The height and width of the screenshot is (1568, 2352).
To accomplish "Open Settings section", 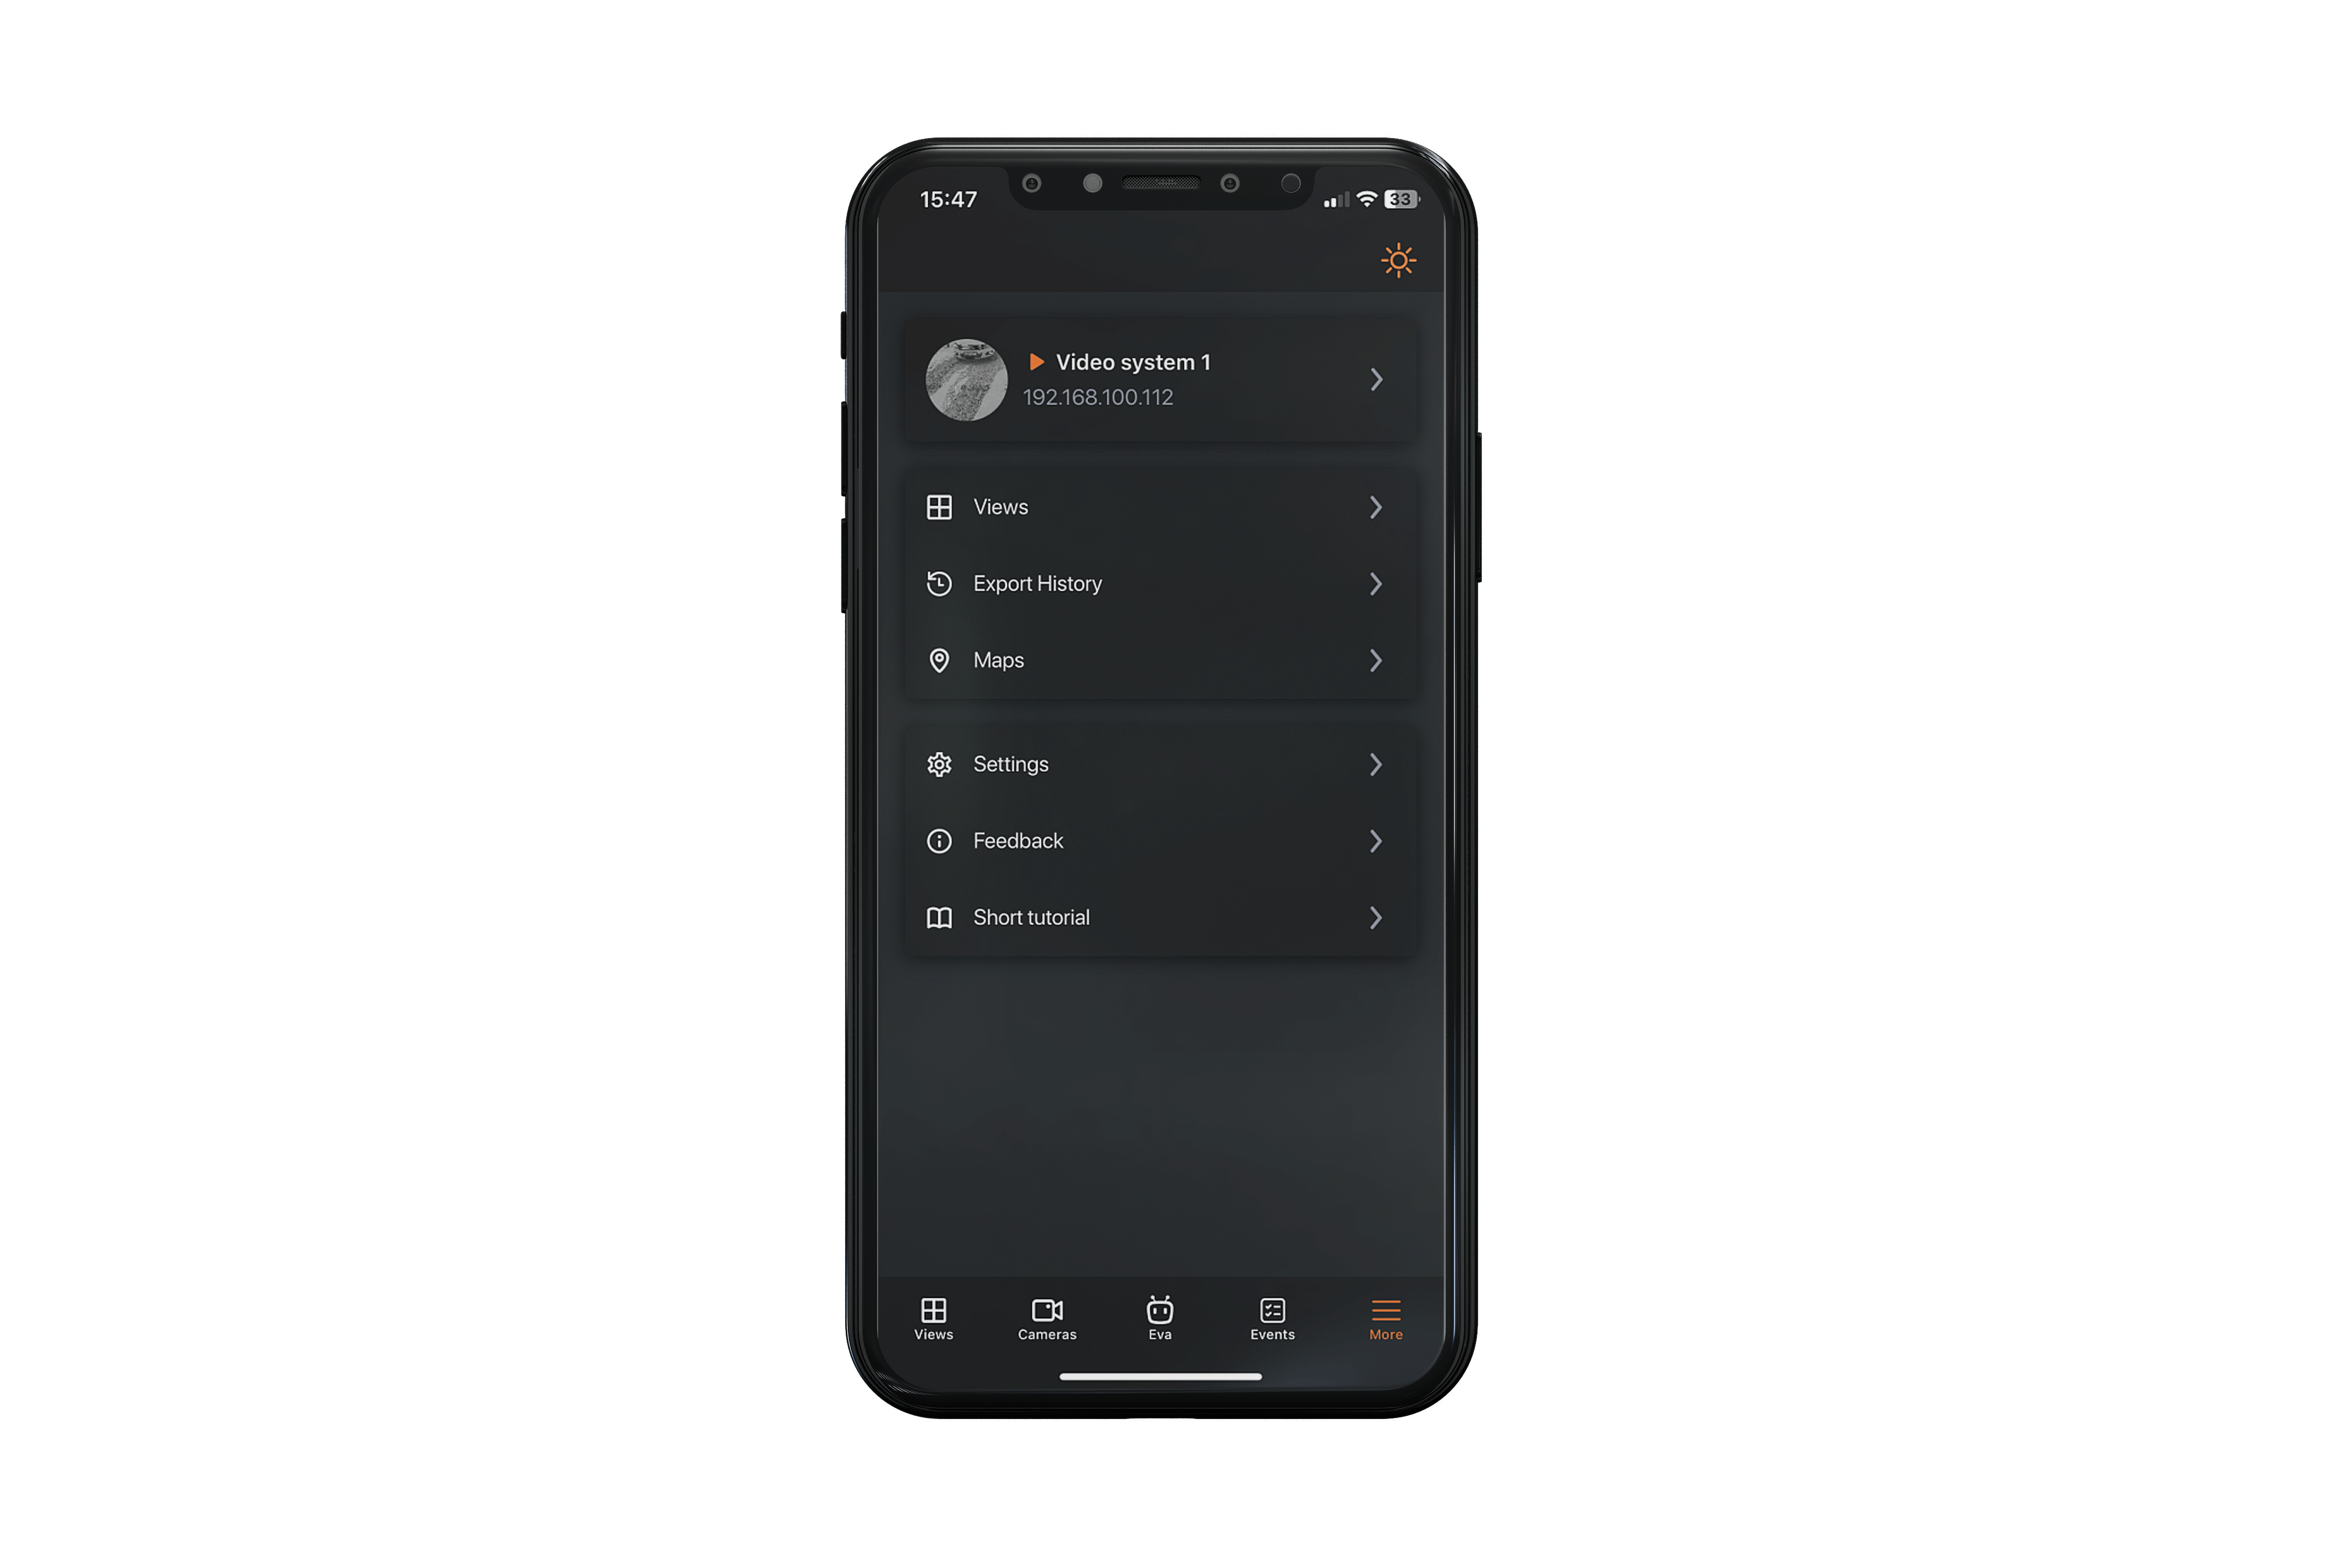I will point(1155,763).
